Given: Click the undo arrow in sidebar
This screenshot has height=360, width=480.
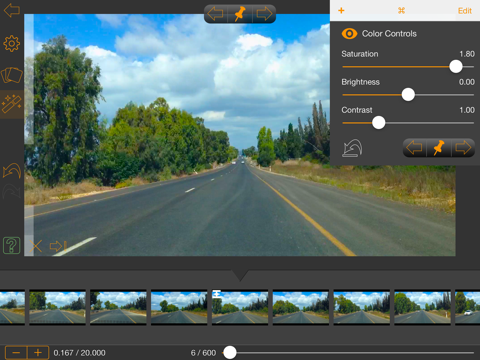Looking at the screenshot, I should pyautogui.click(x=12, y=171).
